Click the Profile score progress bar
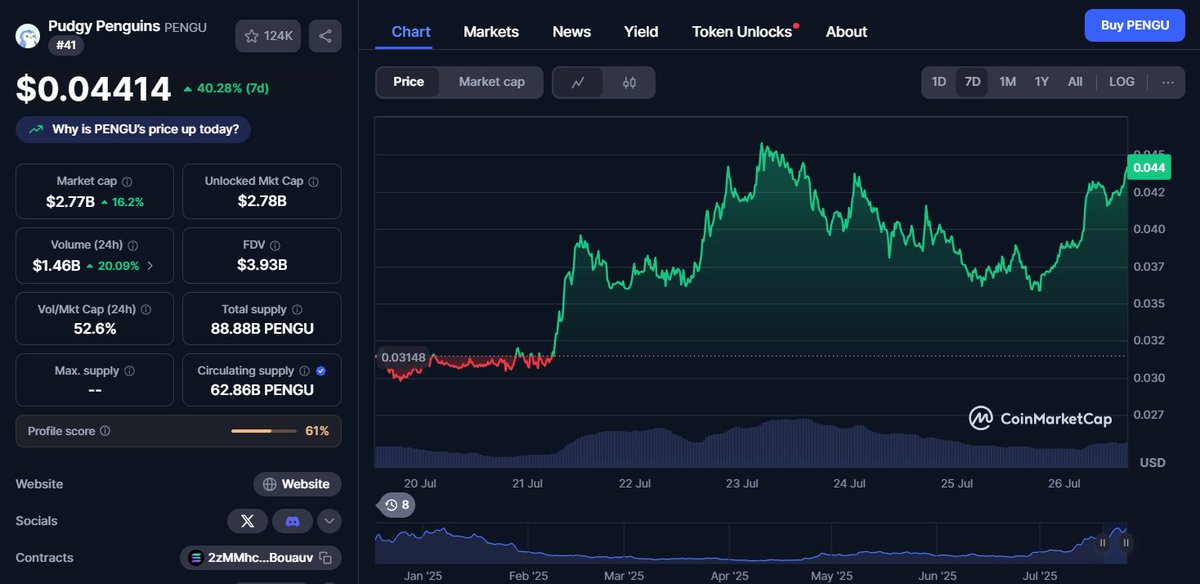This screenshot has width=1200, height=584. (264, 431)
